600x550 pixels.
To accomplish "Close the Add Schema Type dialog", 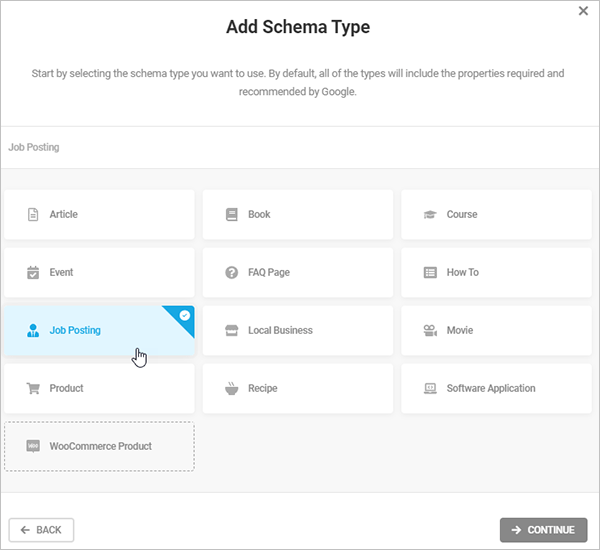I will click(x=583, y=11).
